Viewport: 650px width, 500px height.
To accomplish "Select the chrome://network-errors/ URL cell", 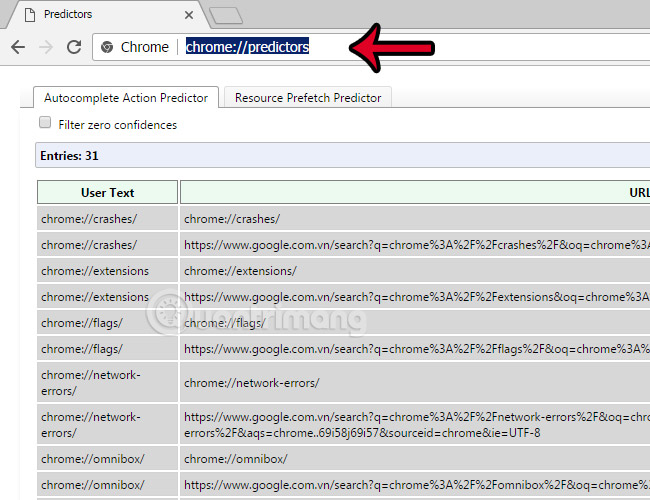I will tap(415, 383).
